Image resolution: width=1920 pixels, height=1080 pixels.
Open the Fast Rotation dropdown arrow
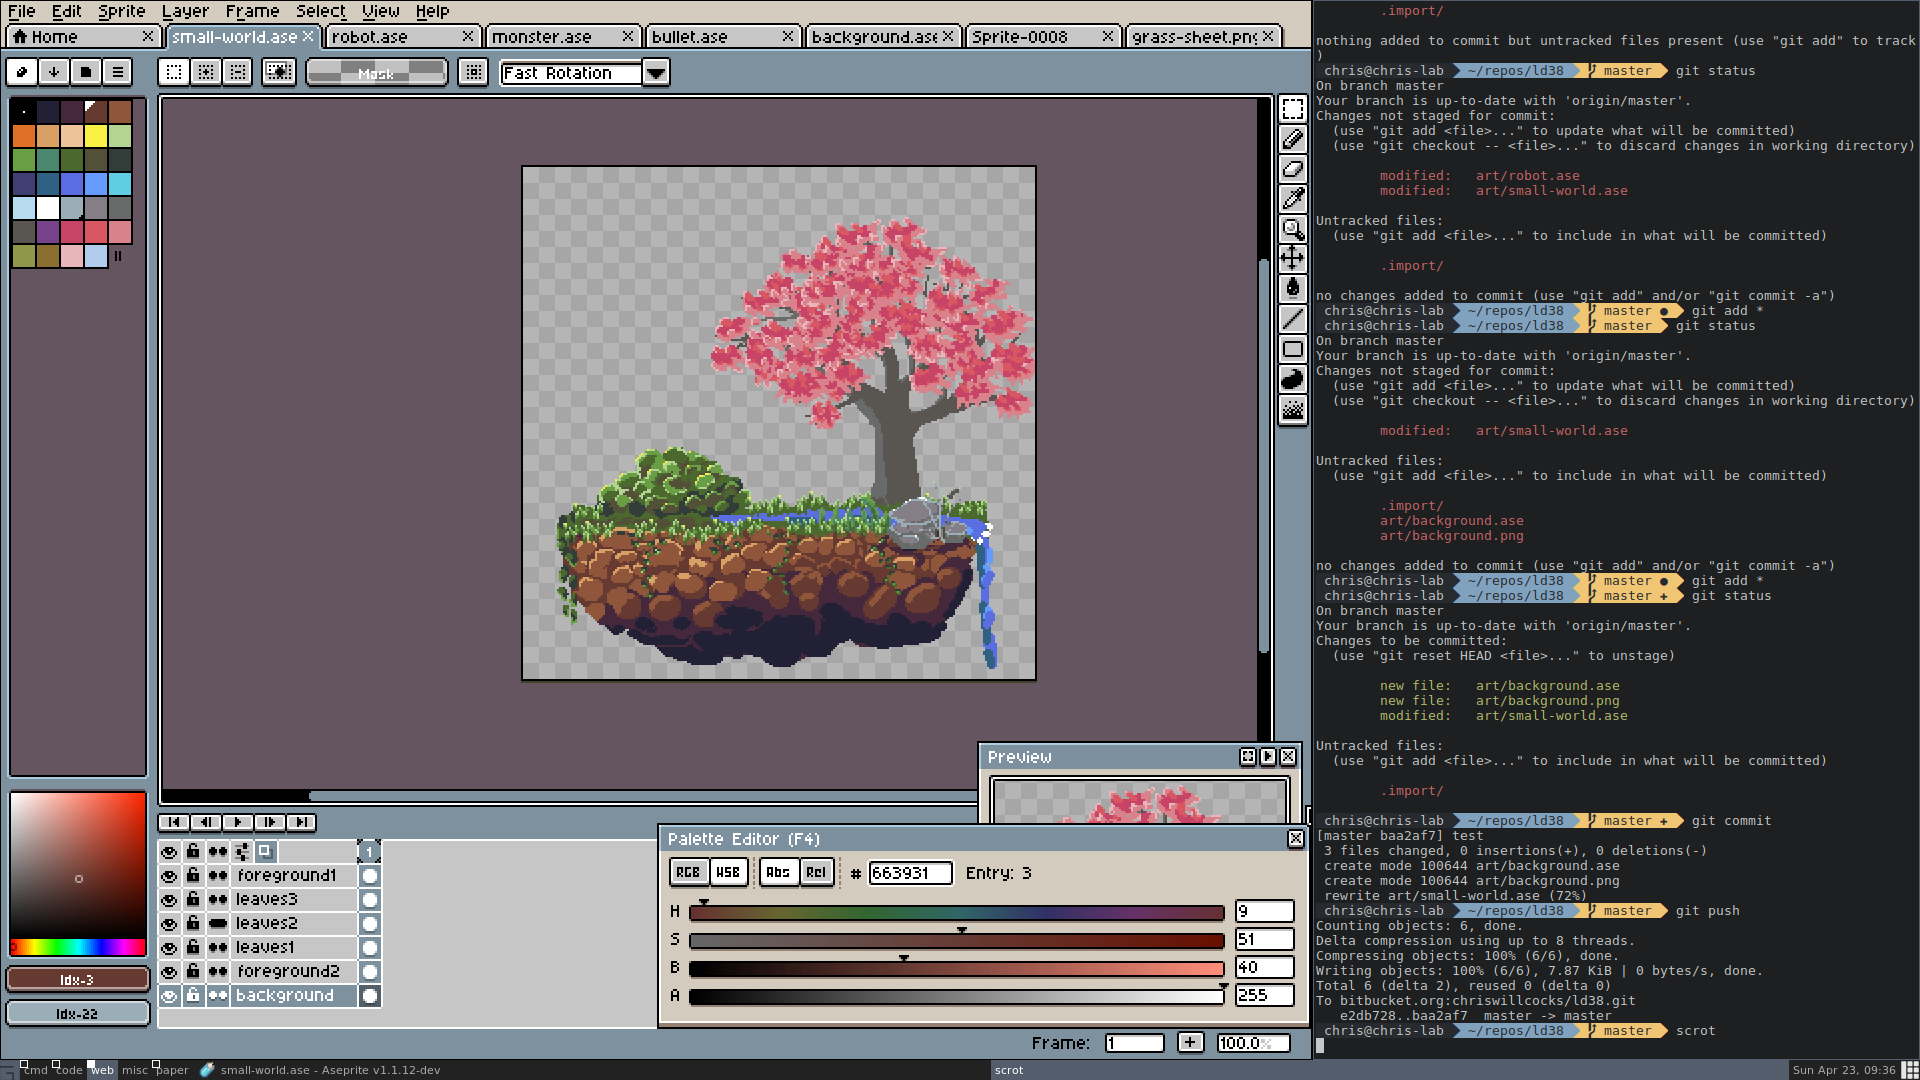[x=656, y=73]
